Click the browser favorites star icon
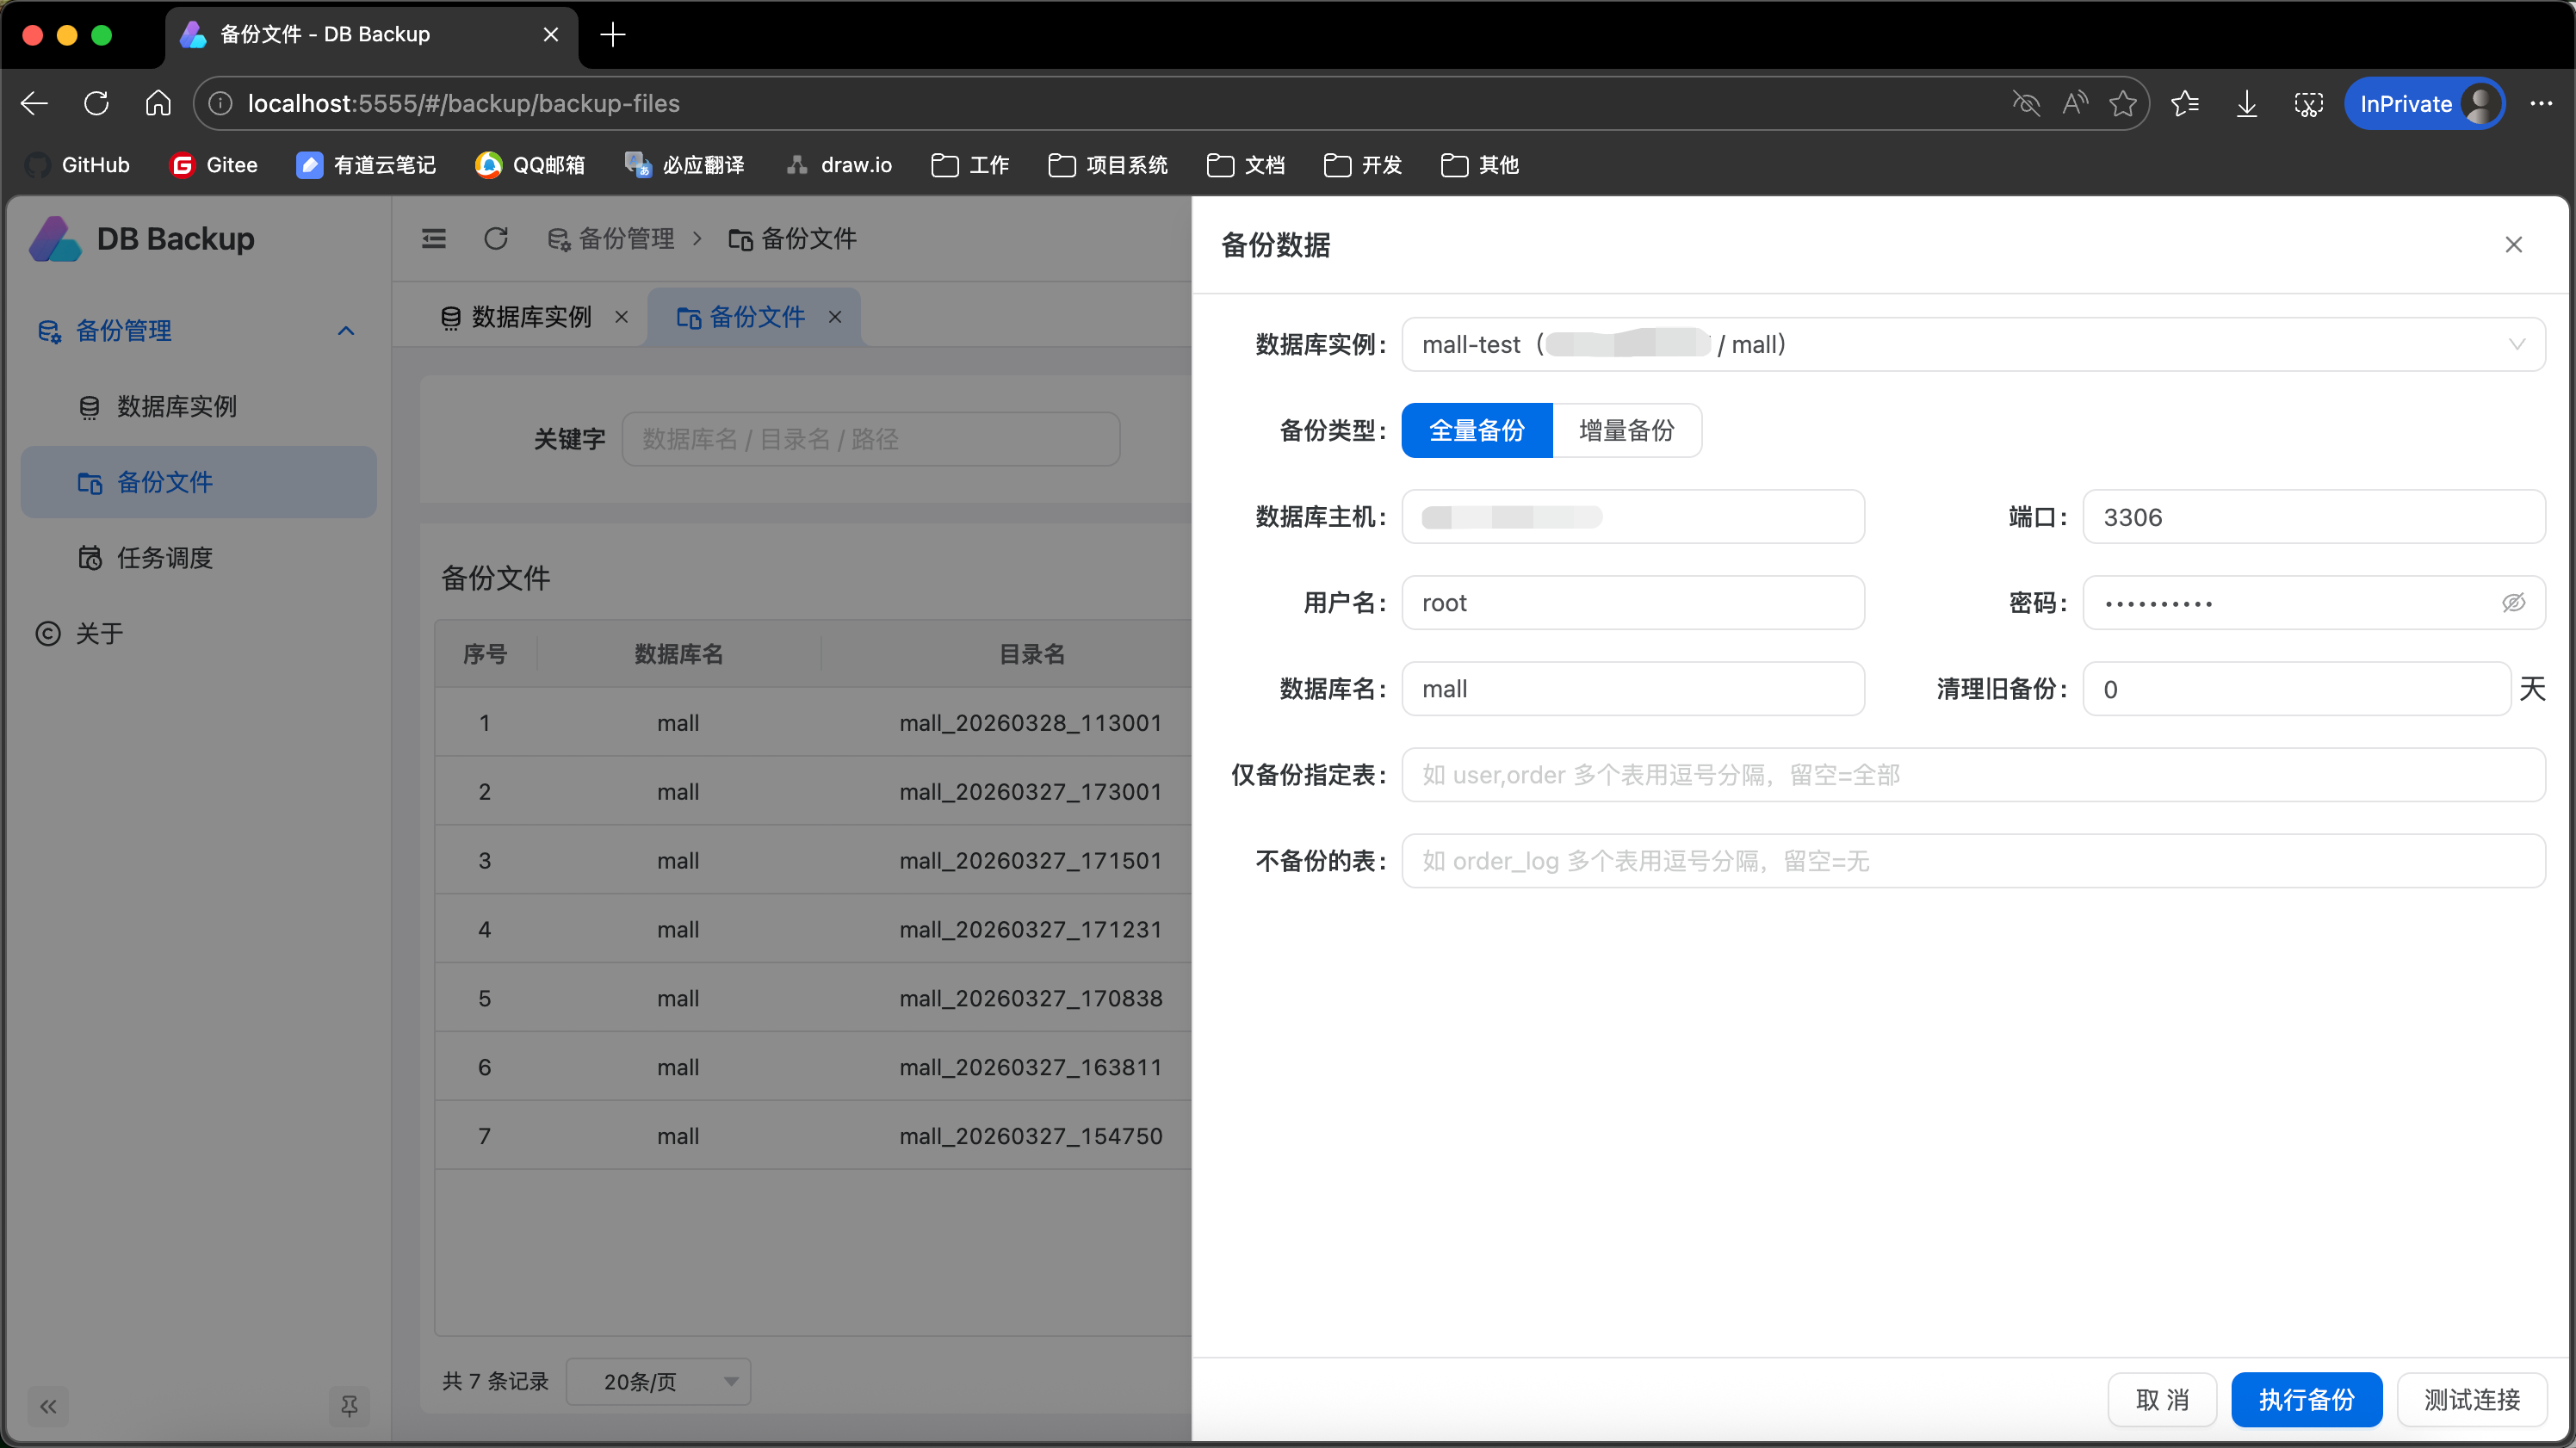Image resolution: width=2576 pixels, height=1448 pixels. click(2123, 104)
